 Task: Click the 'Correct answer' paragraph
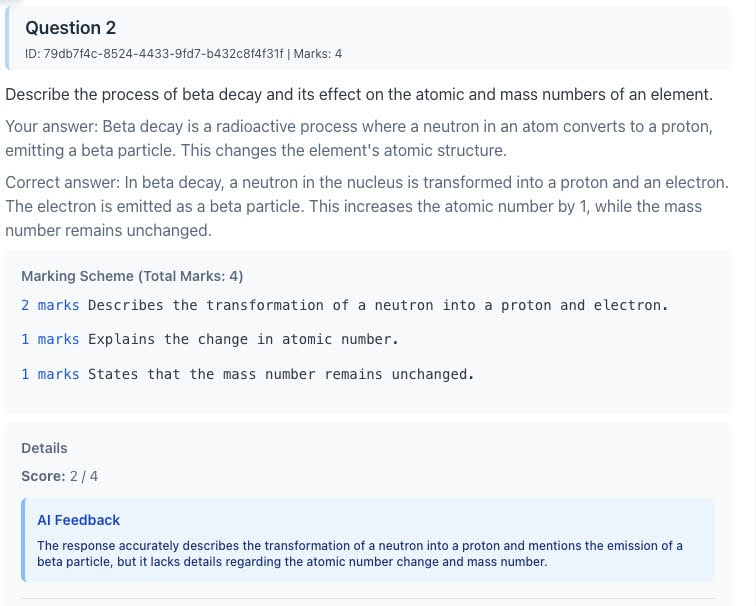click(x=367, y=206)
